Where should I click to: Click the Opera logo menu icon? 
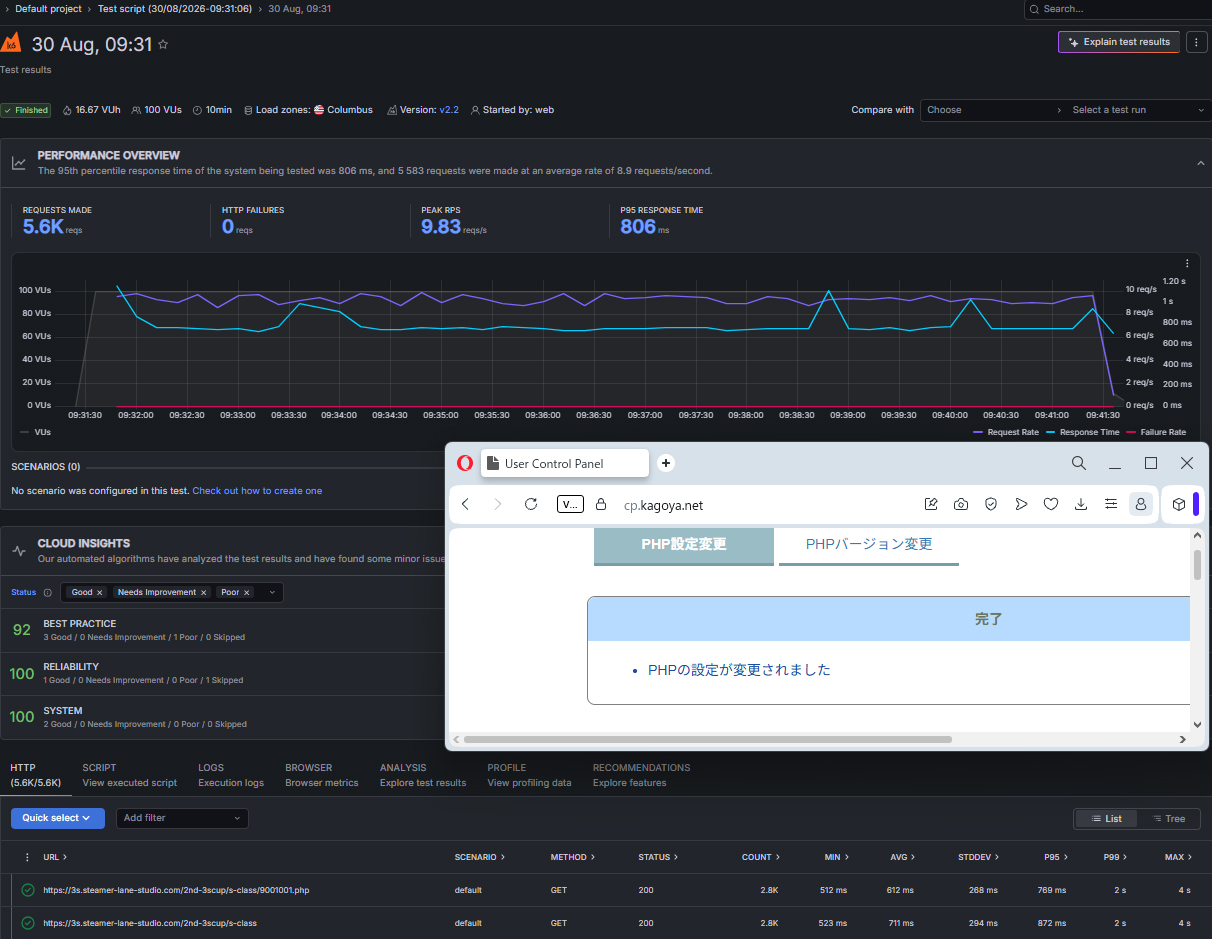pyautogui.click(x=464, y=463)
